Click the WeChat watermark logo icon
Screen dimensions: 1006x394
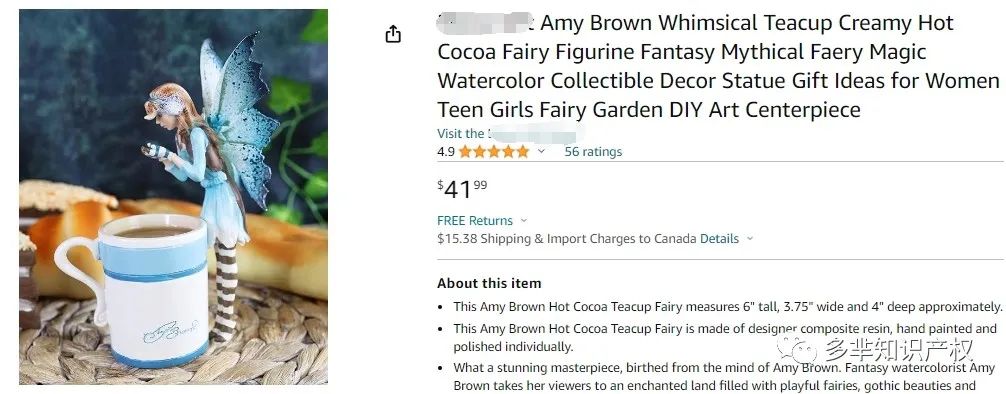pyautogui.click(x=797, y=350)
